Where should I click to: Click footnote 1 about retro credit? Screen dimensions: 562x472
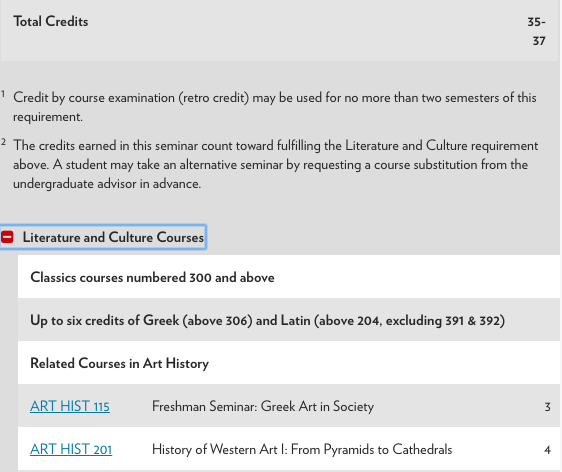pyautogui.click(x=275, y=107)
